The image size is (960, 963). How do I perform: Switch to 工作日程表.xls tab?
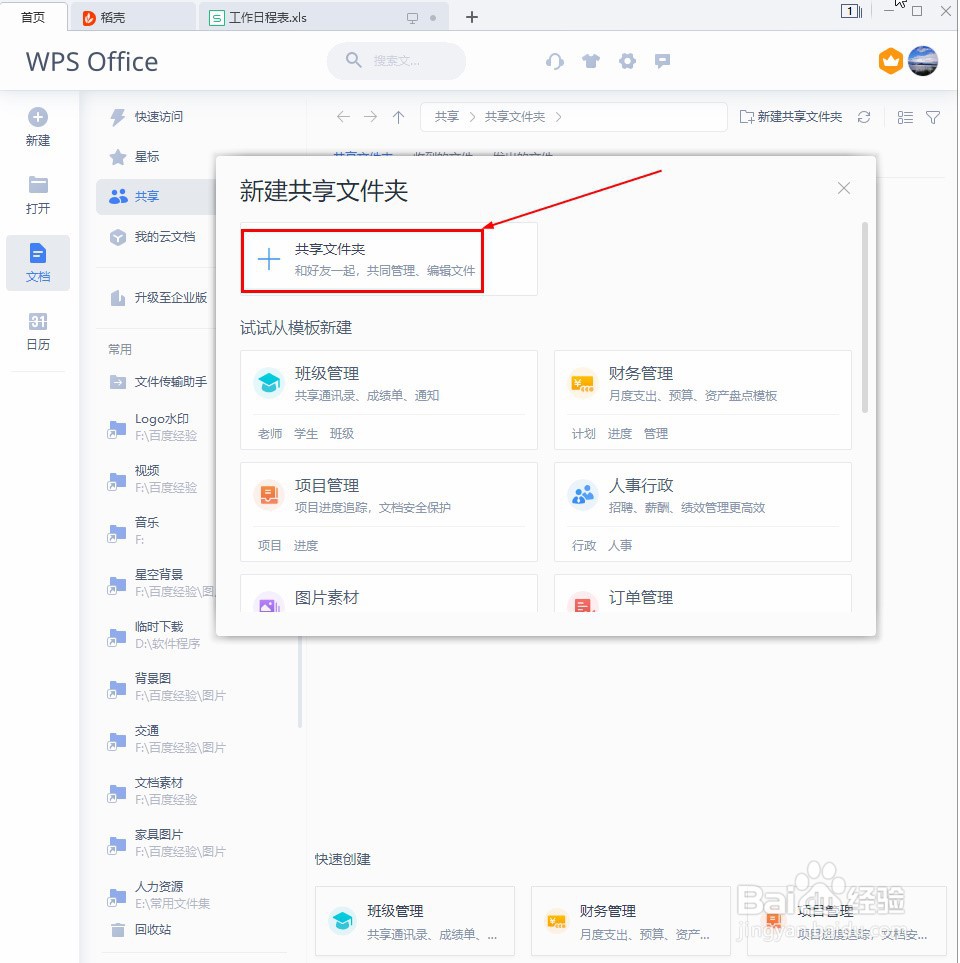pyautogui.click(x=322, y=17)
